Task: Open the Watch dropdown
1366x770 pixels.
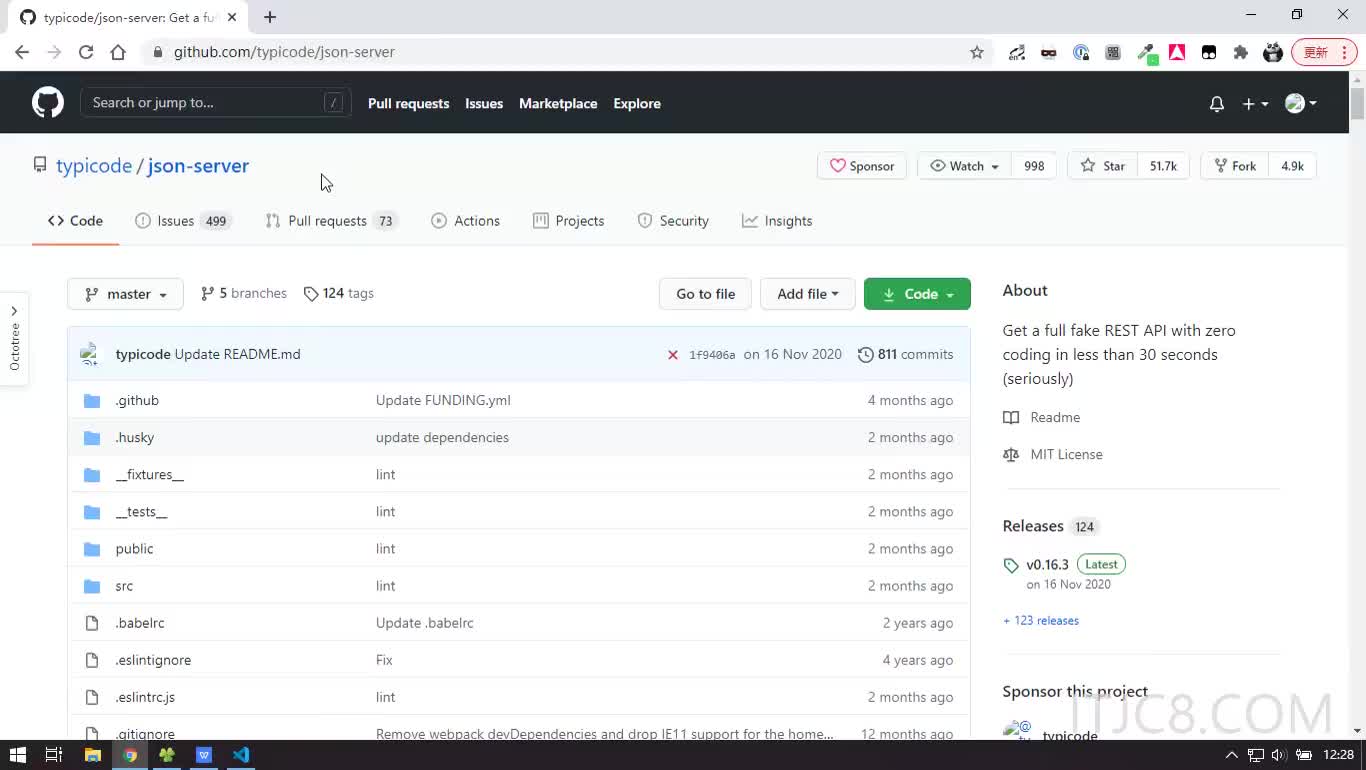Action: [x=965, y=166]
